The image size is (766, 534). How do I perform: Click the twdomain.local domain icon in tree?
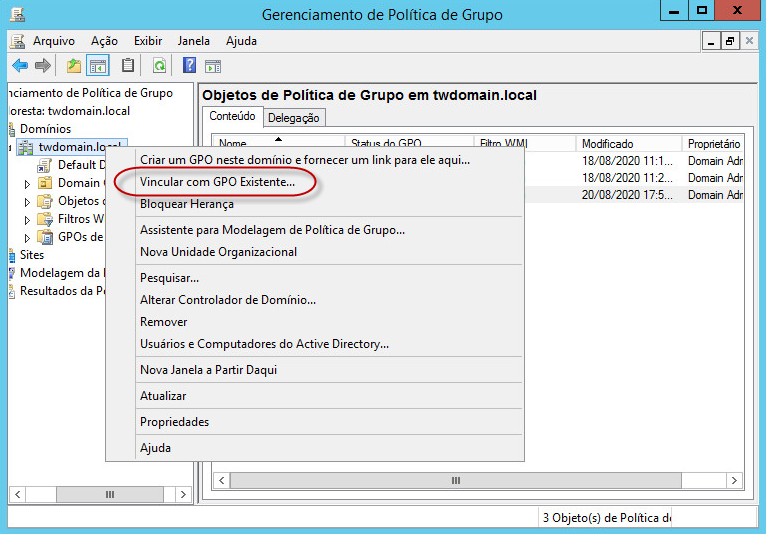25,147
